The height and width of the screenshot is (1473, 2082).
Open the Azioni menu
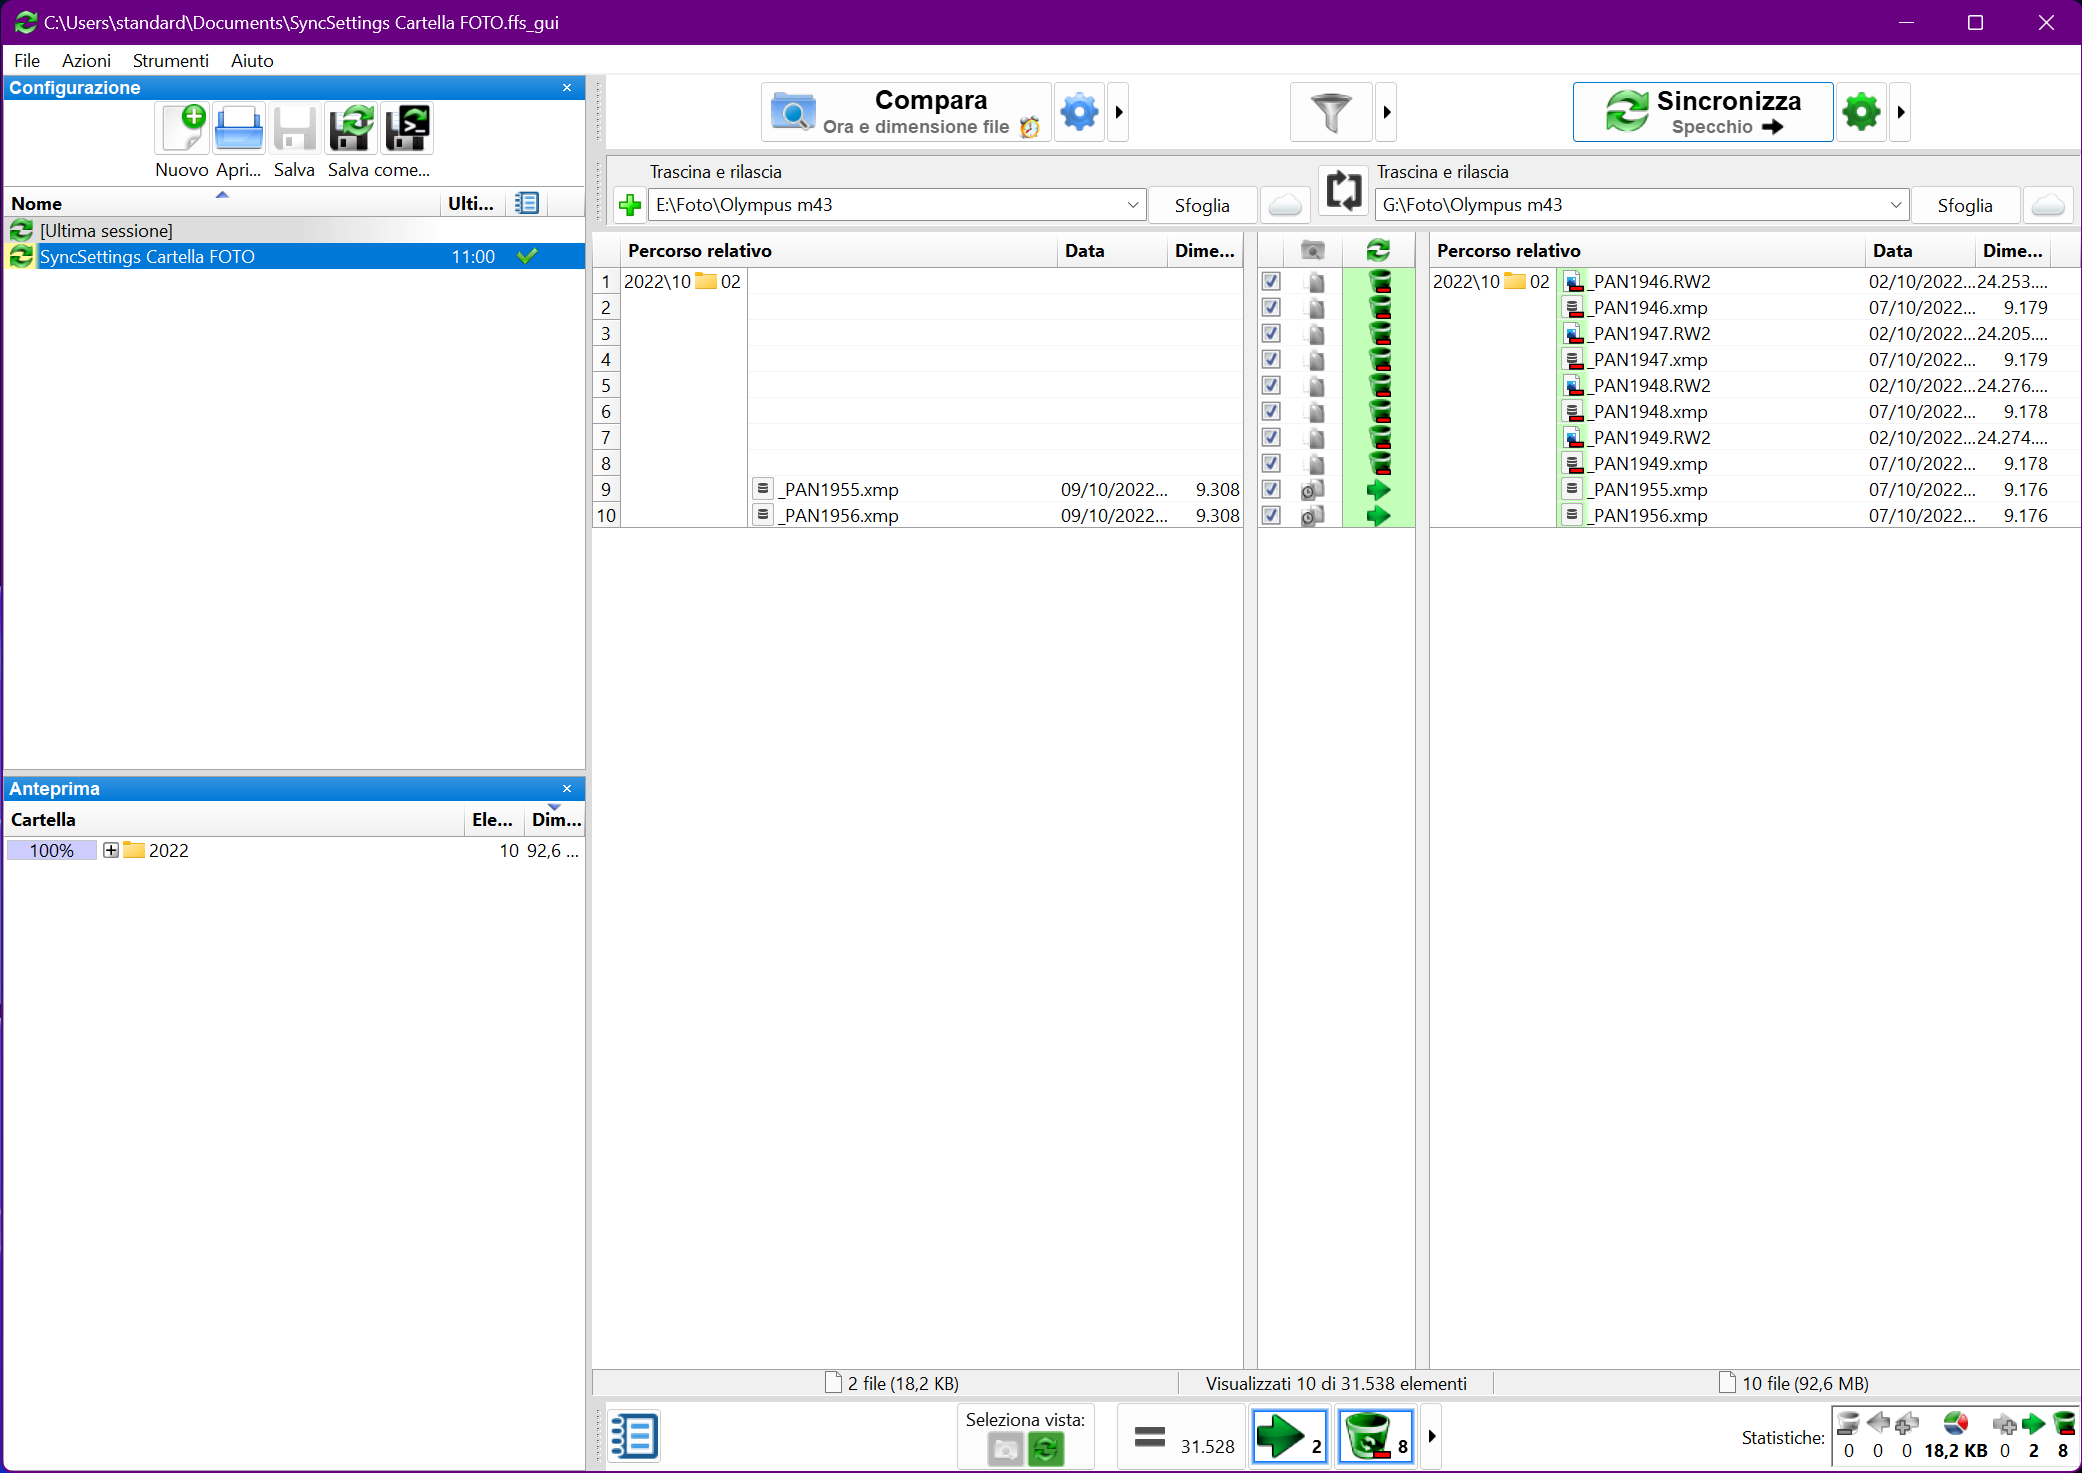click(86, 61)
